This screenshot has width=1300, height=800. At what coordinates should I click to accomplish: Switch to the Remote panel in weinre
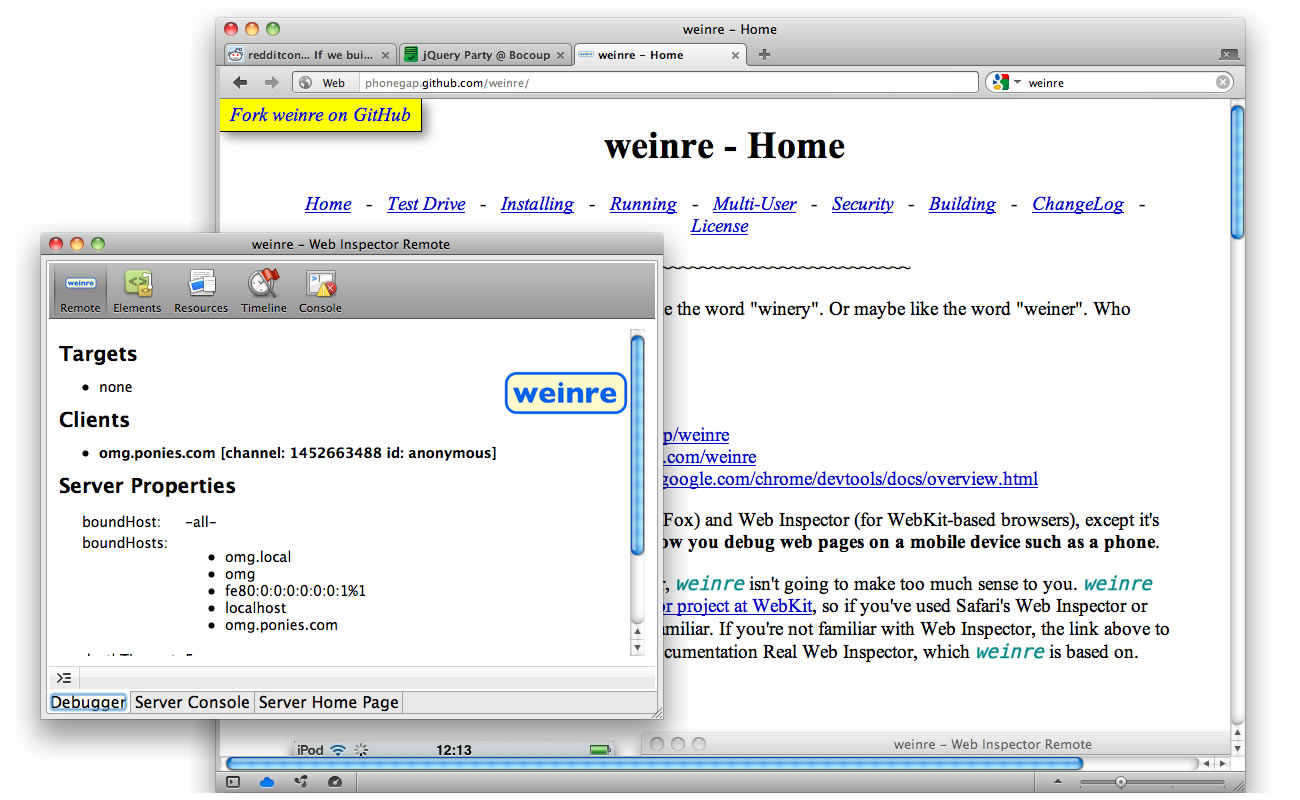coord(79,290)
